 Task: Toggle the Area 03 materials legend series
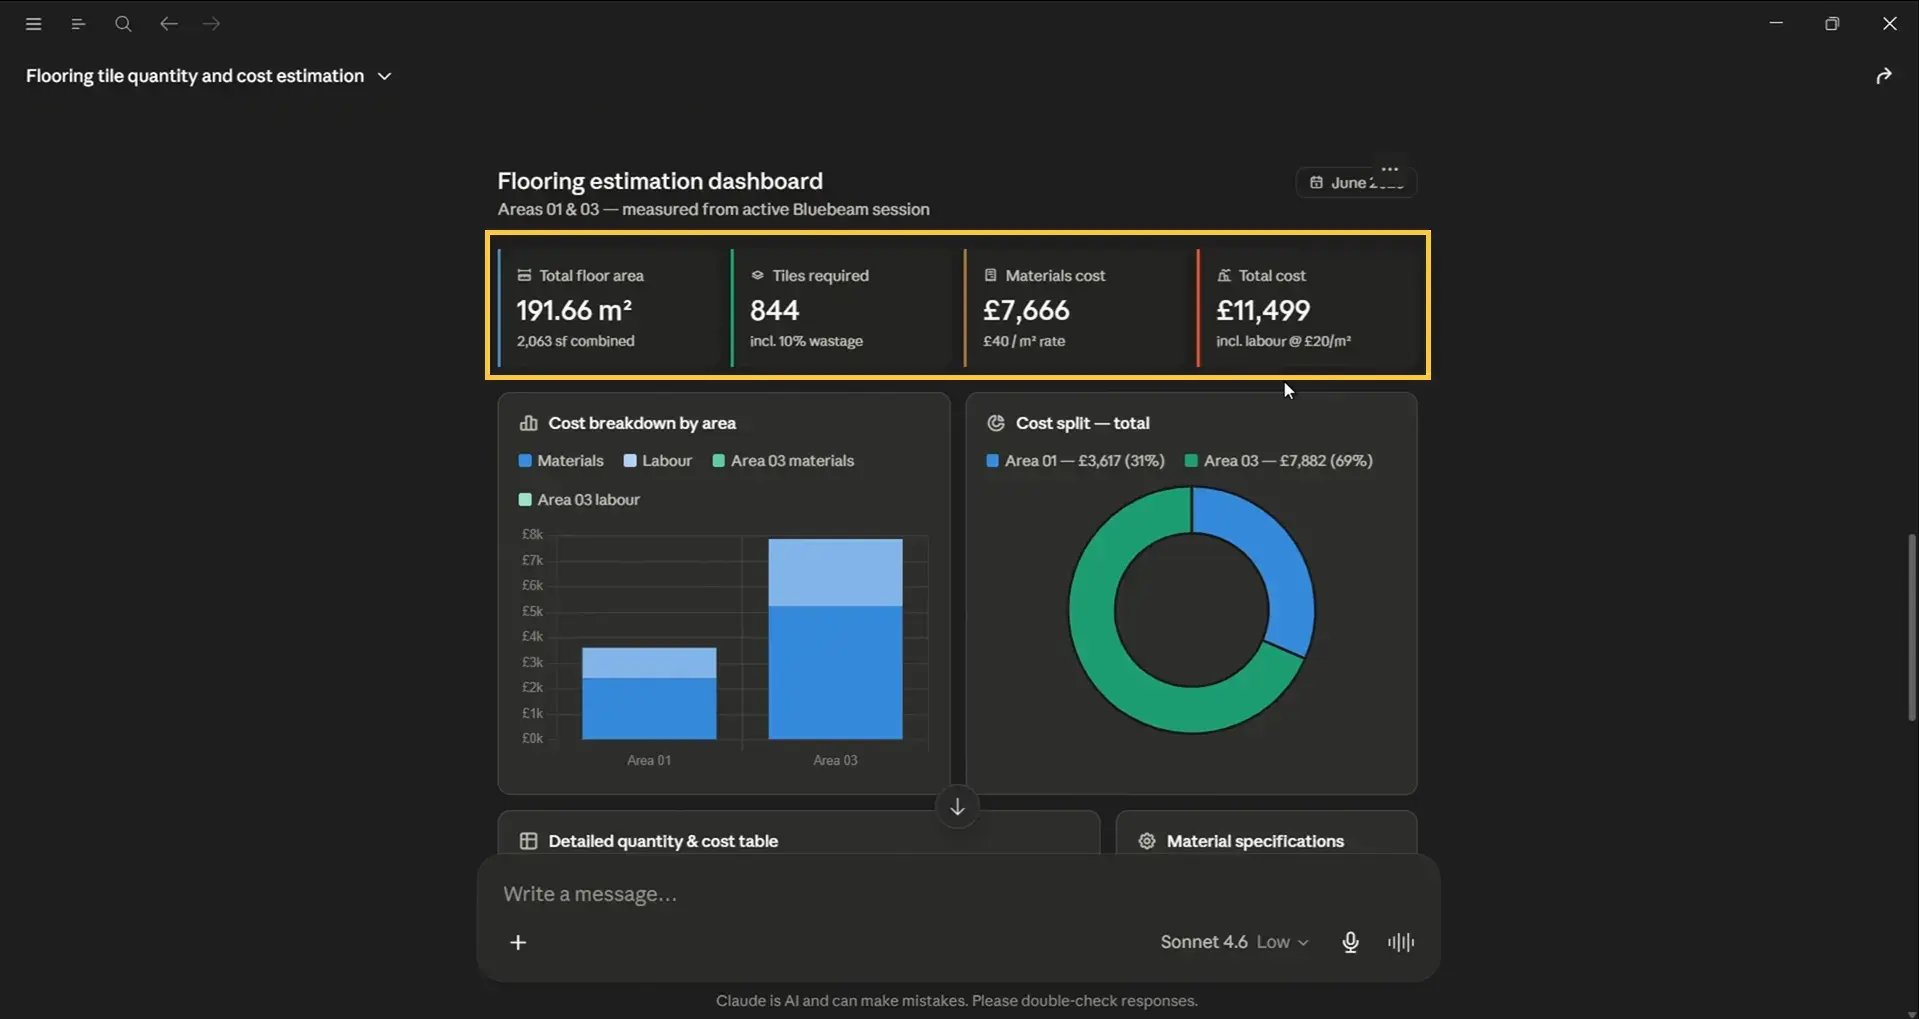(783, 461)
